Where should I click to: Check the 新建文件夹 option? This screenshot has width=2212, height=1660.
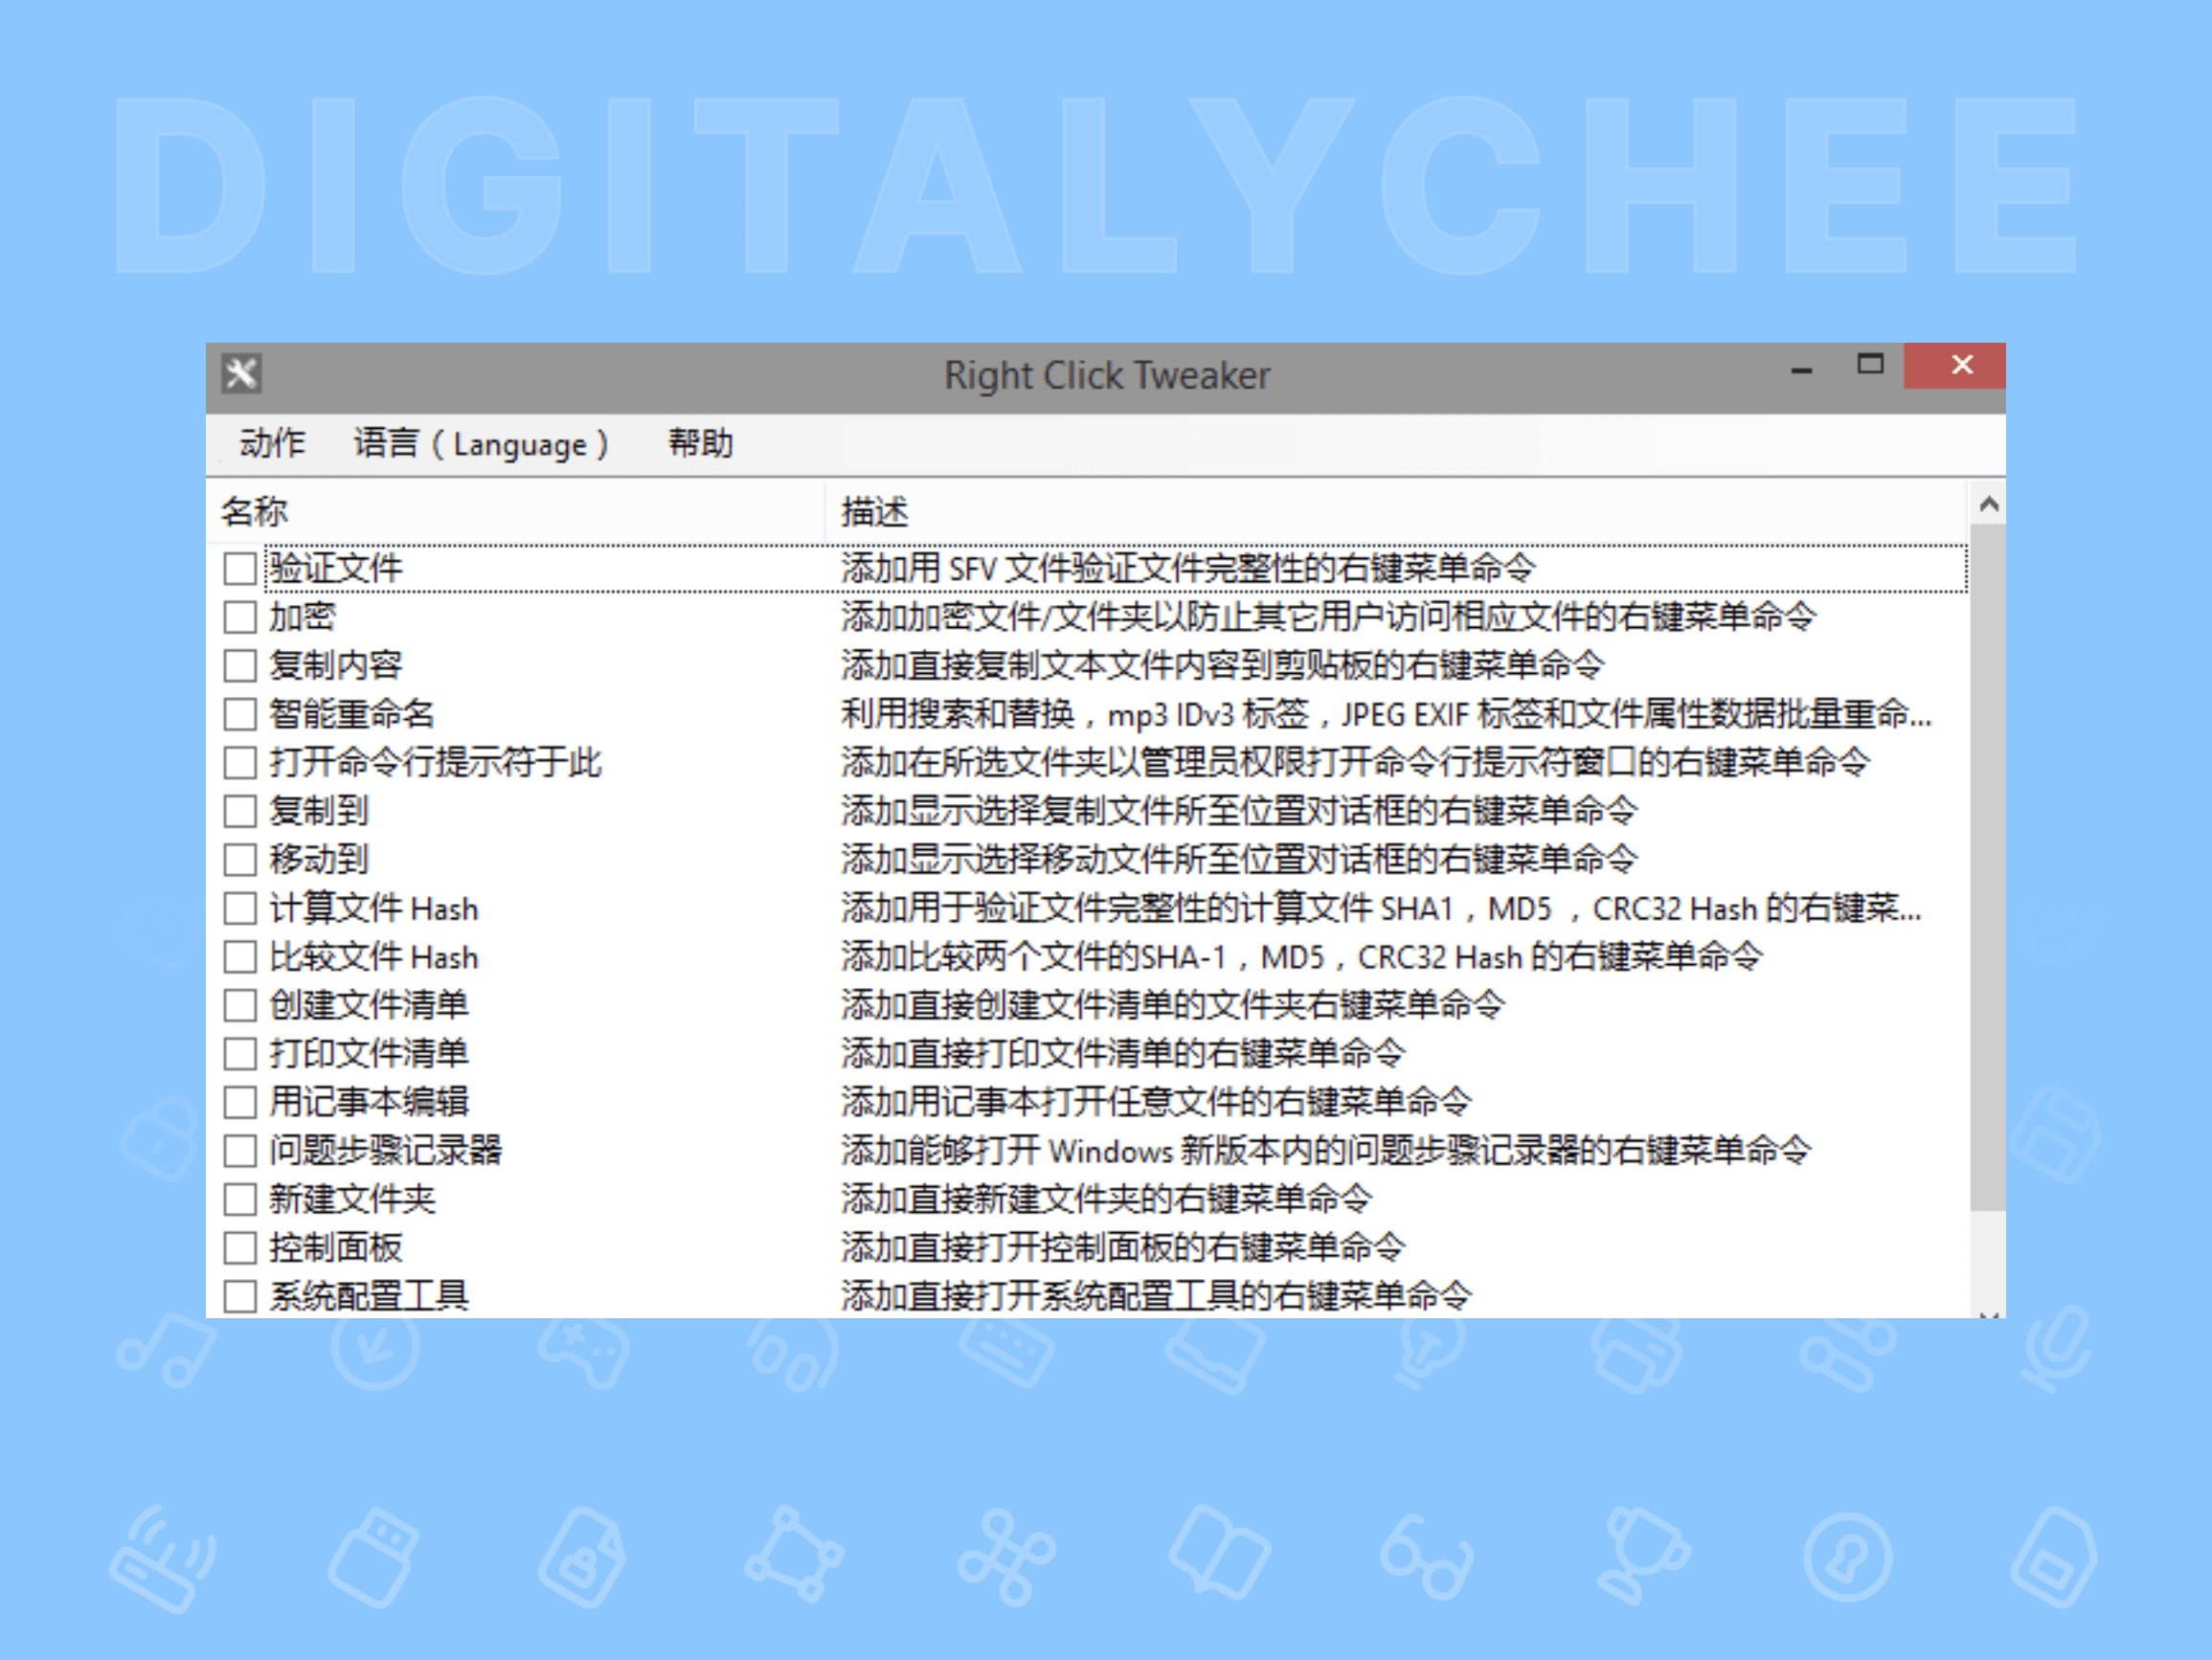point(240,1198)
